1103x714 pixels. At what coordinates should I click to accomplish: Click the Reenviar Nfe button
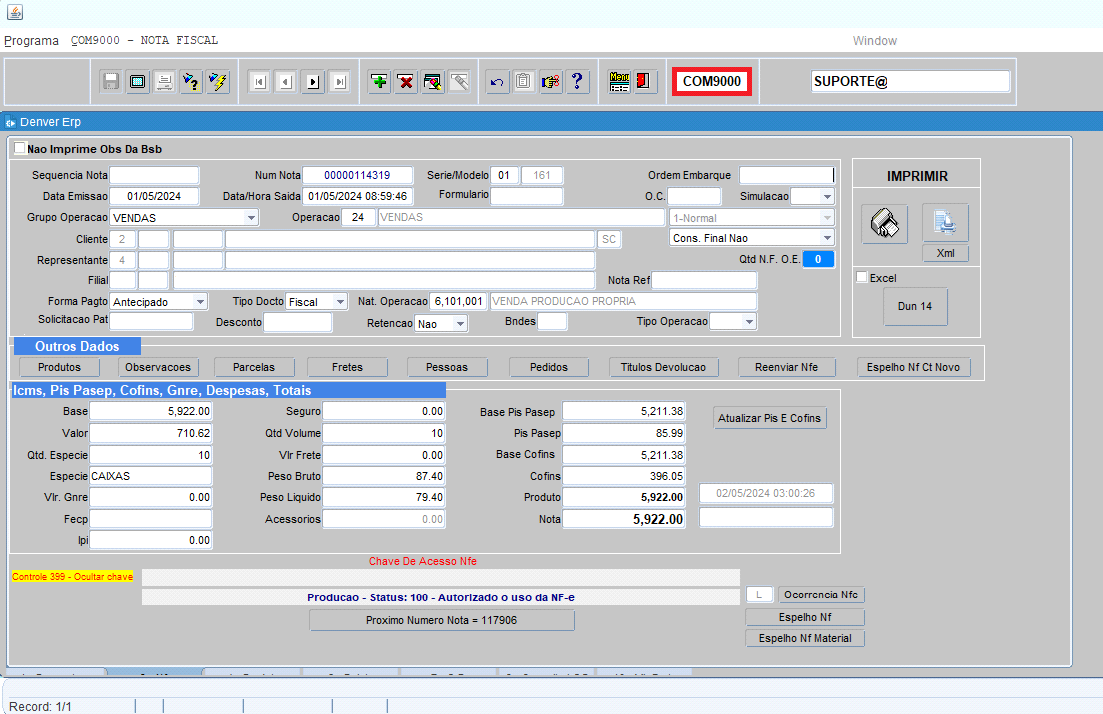786,367
